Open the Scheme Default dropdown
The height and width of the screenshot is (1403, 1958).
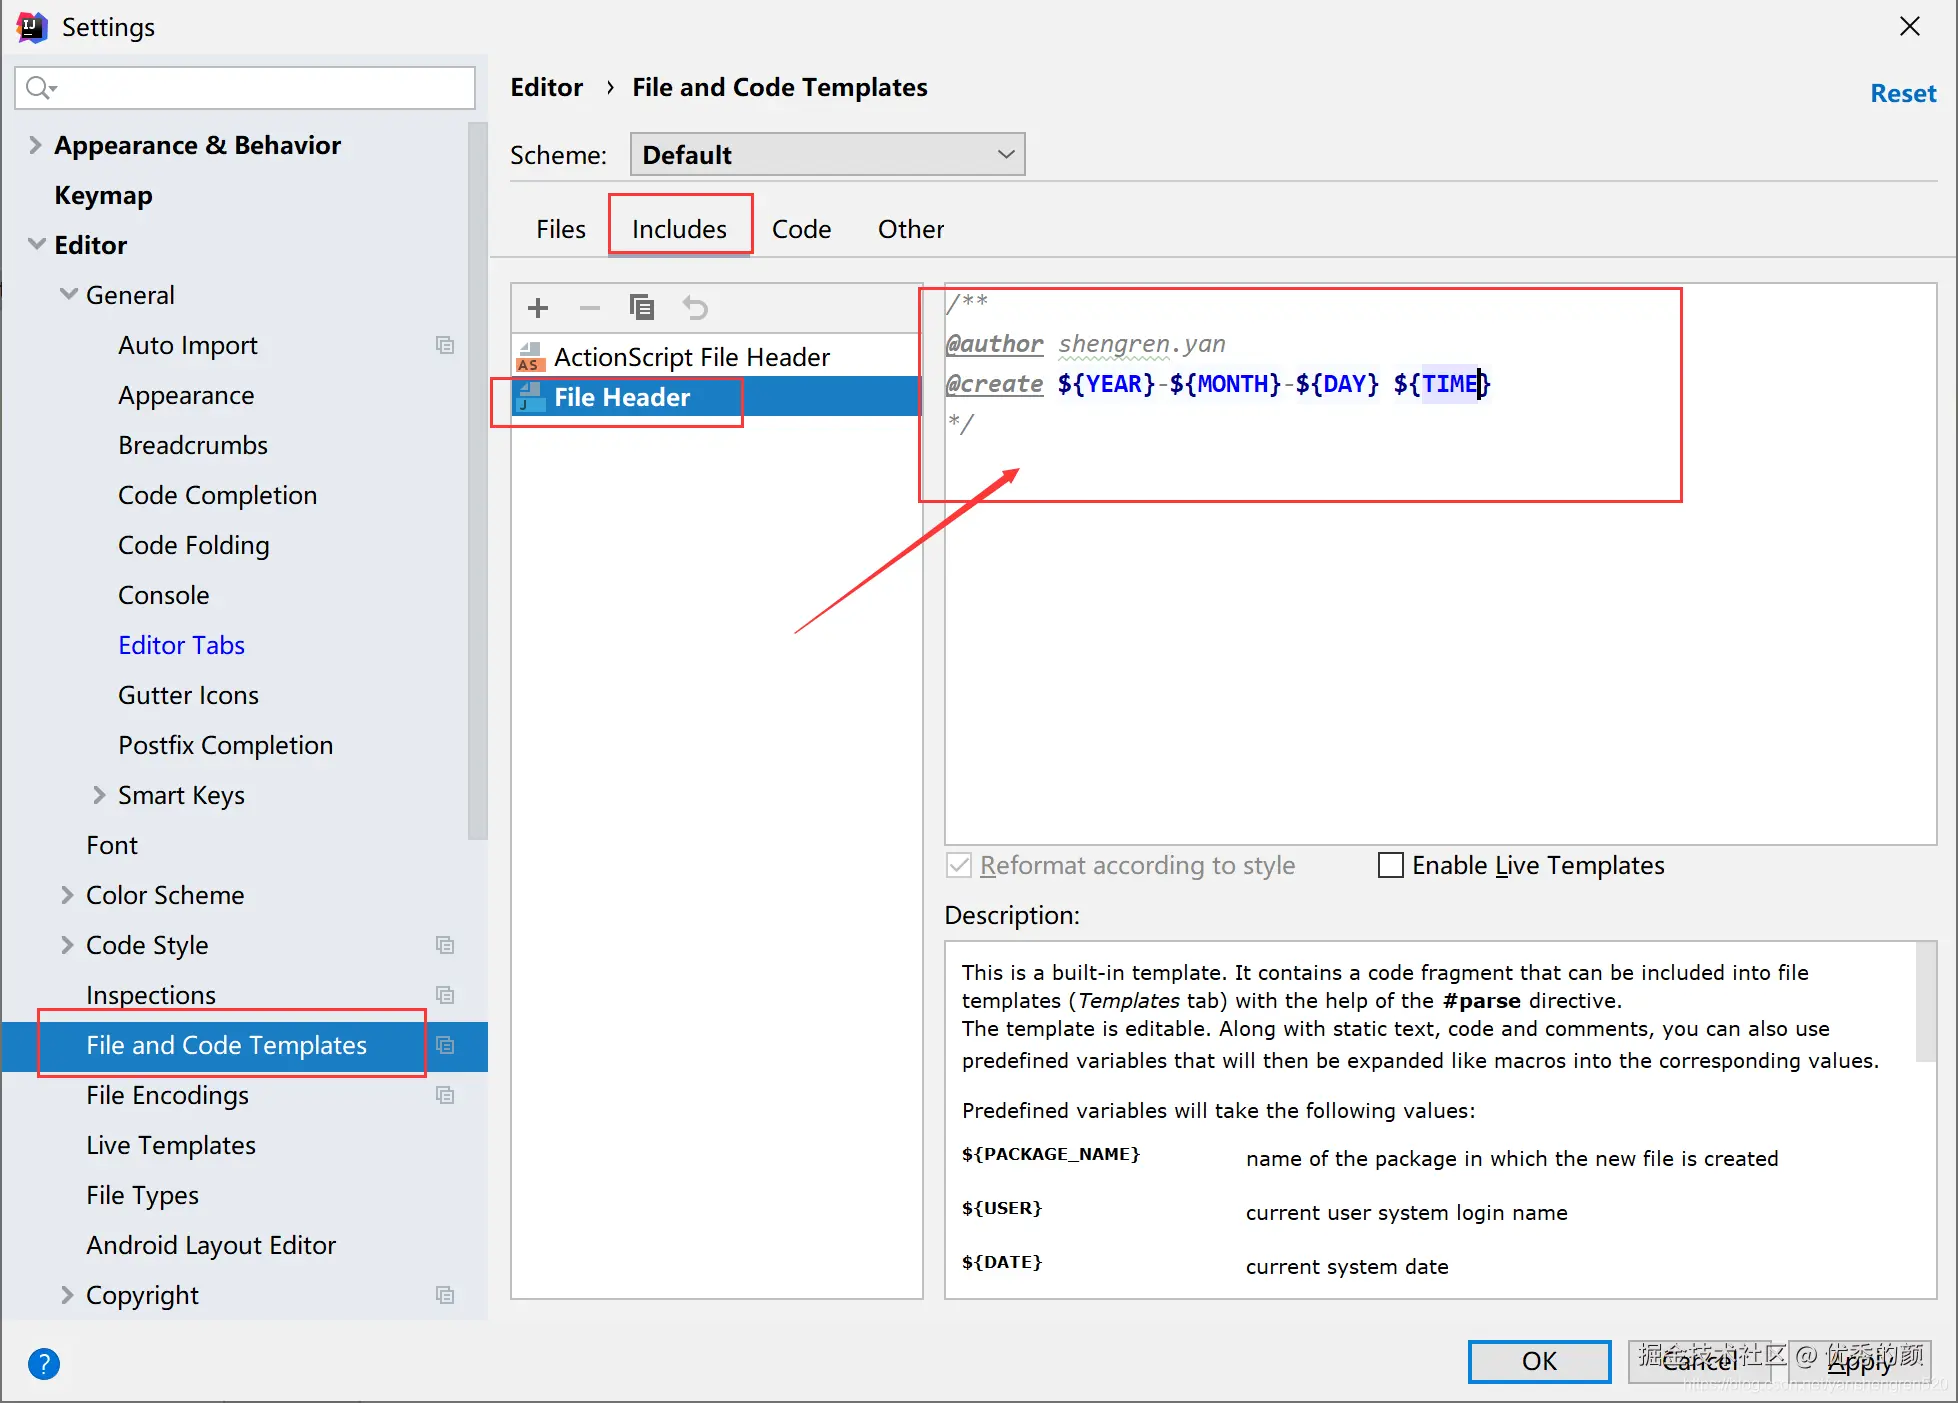pos(827,154)
